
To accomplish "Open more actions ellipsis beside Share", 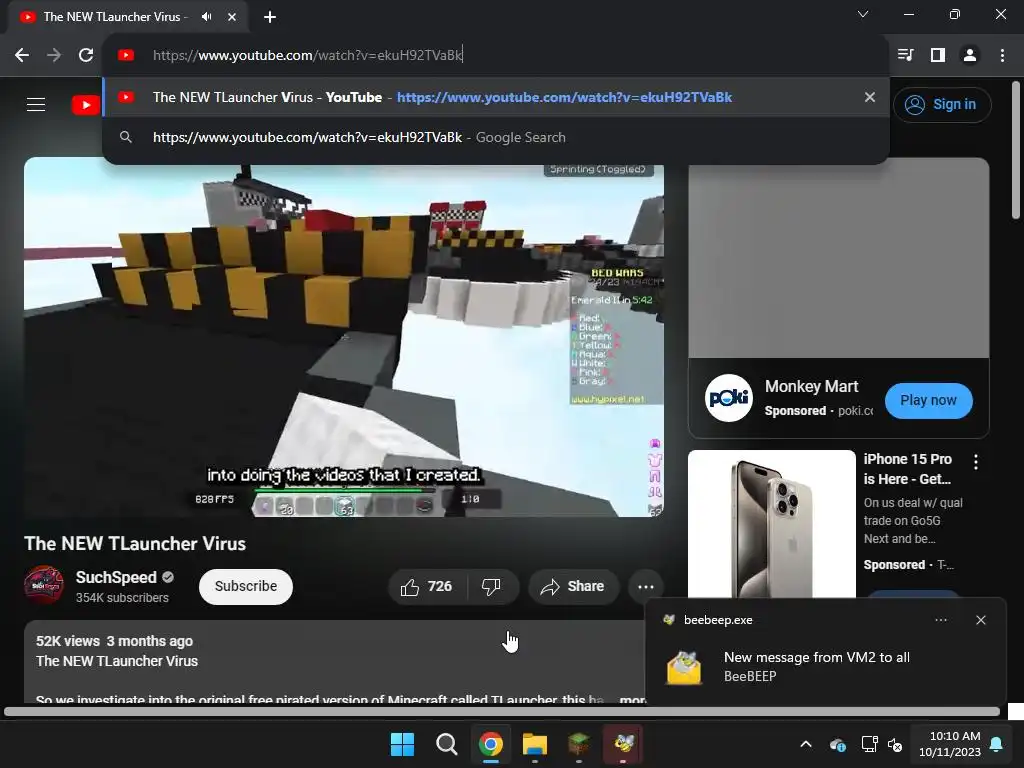I will coord(646,587).
